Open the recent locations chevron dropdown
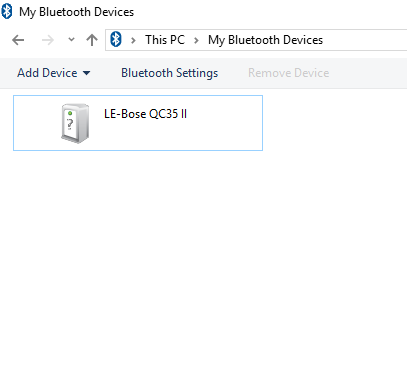 coord(71,39)
